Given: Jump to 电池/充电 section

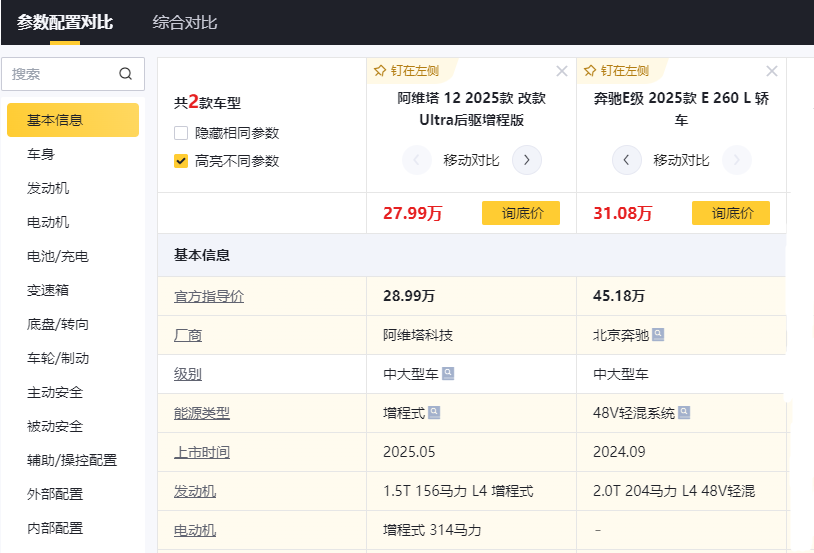Looking at the screenshot, I should 58,256.
